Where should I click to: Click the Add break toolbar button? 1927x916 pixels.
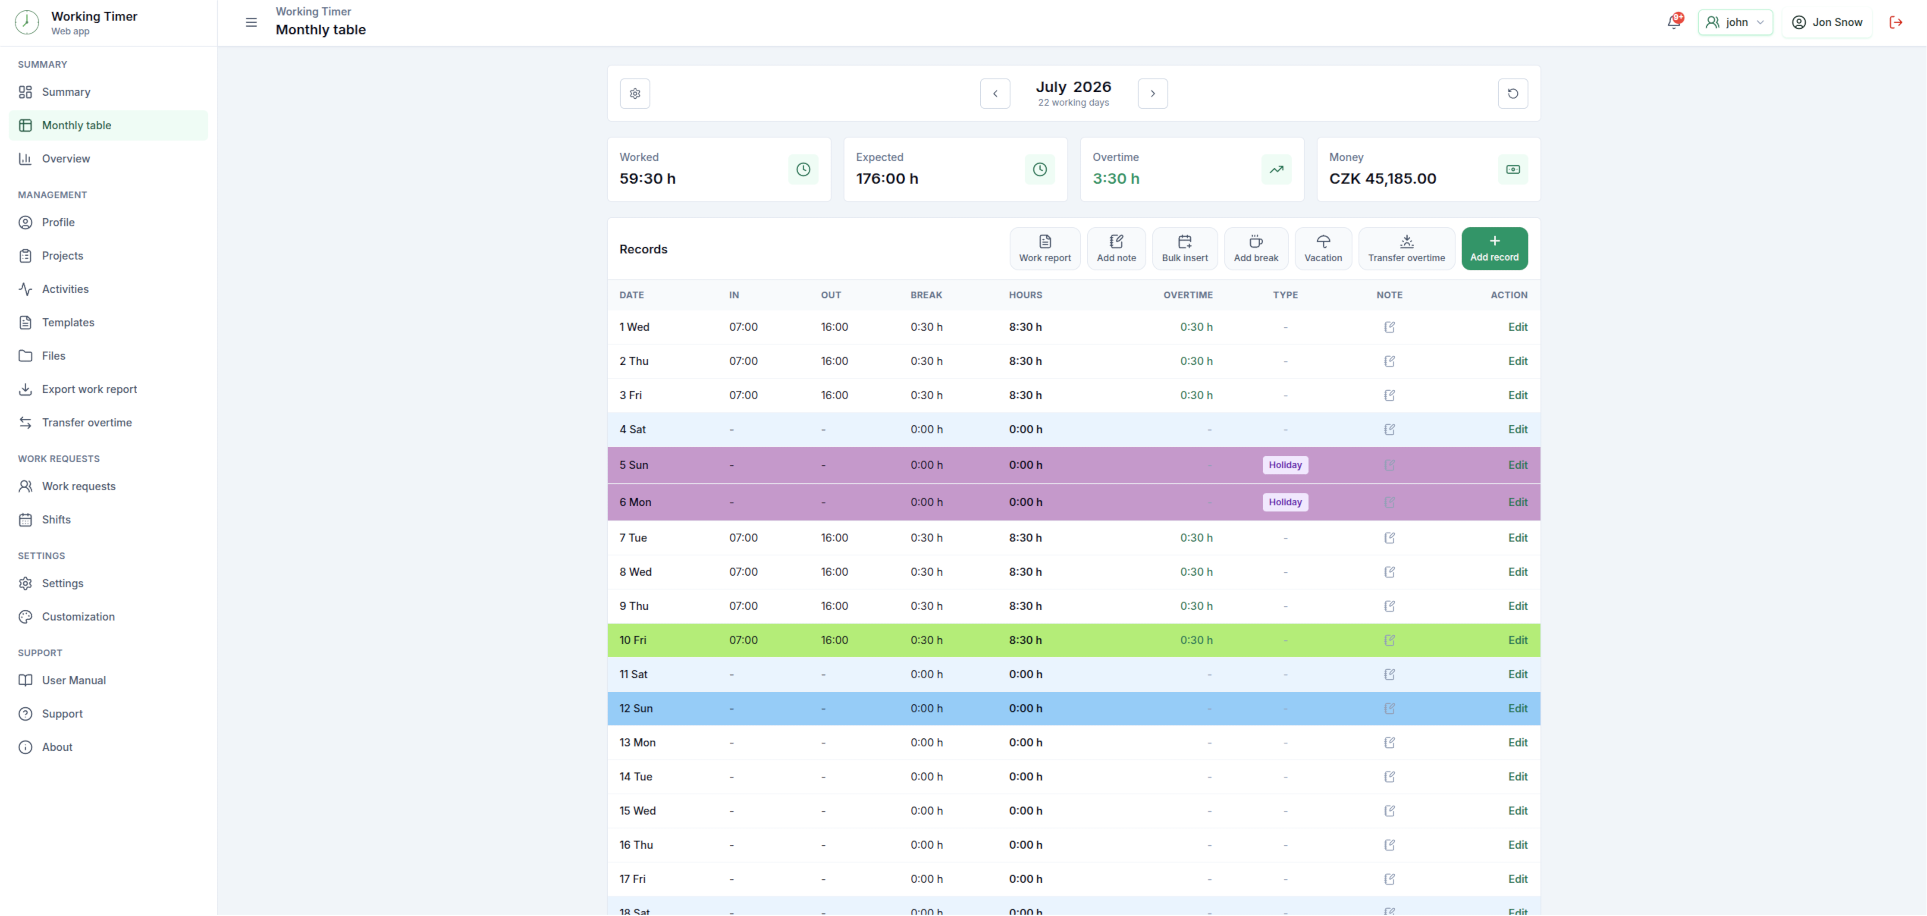tap(1256, 248)
